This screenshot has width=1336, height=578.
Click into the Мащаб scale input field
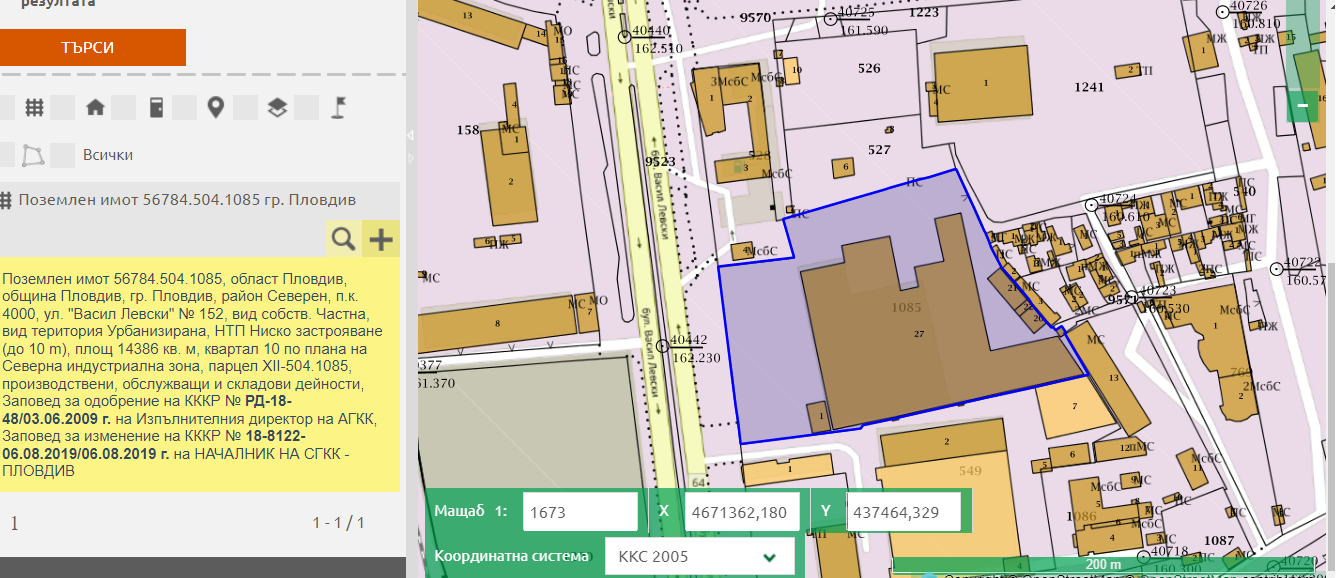pos(580,511)
